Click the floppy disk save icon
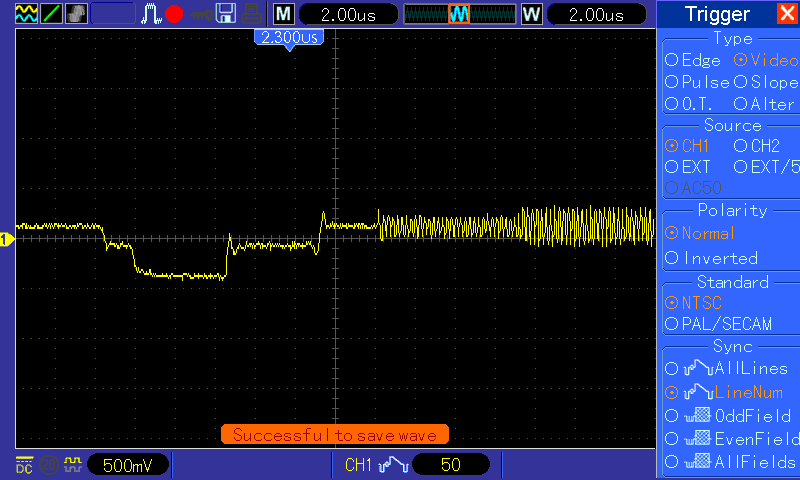This screenshot has width=800, height=480. tap(226, 14)
